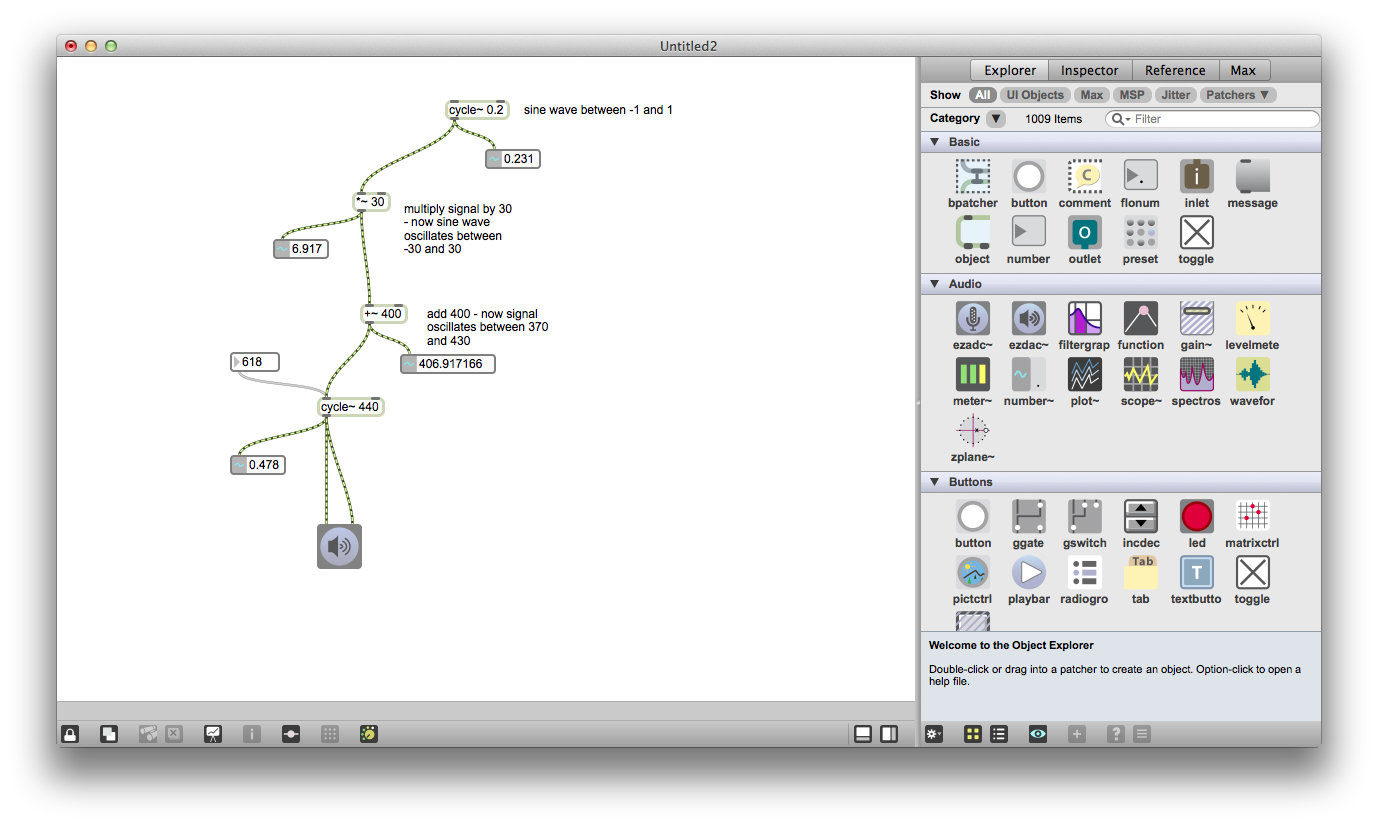Screen dimensions: 1378x826
Task: Click the ezdac~ speaker in the patcher
Action: [339, 546]
